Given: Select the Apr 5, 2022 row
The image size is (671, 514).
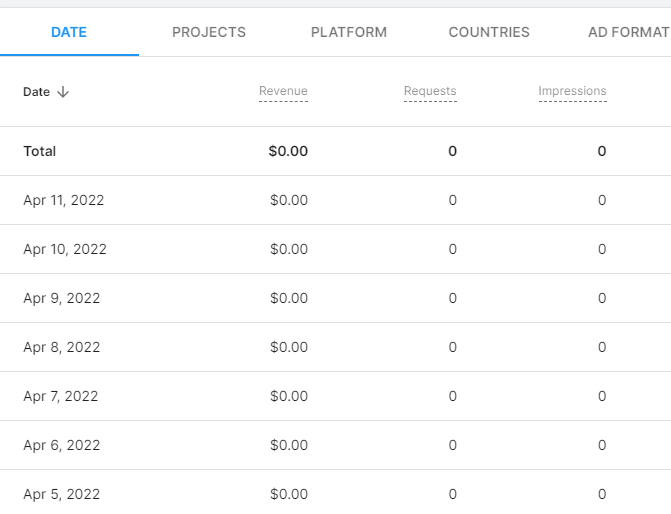Looking at the screenshot, I should [x=62, y=494].
